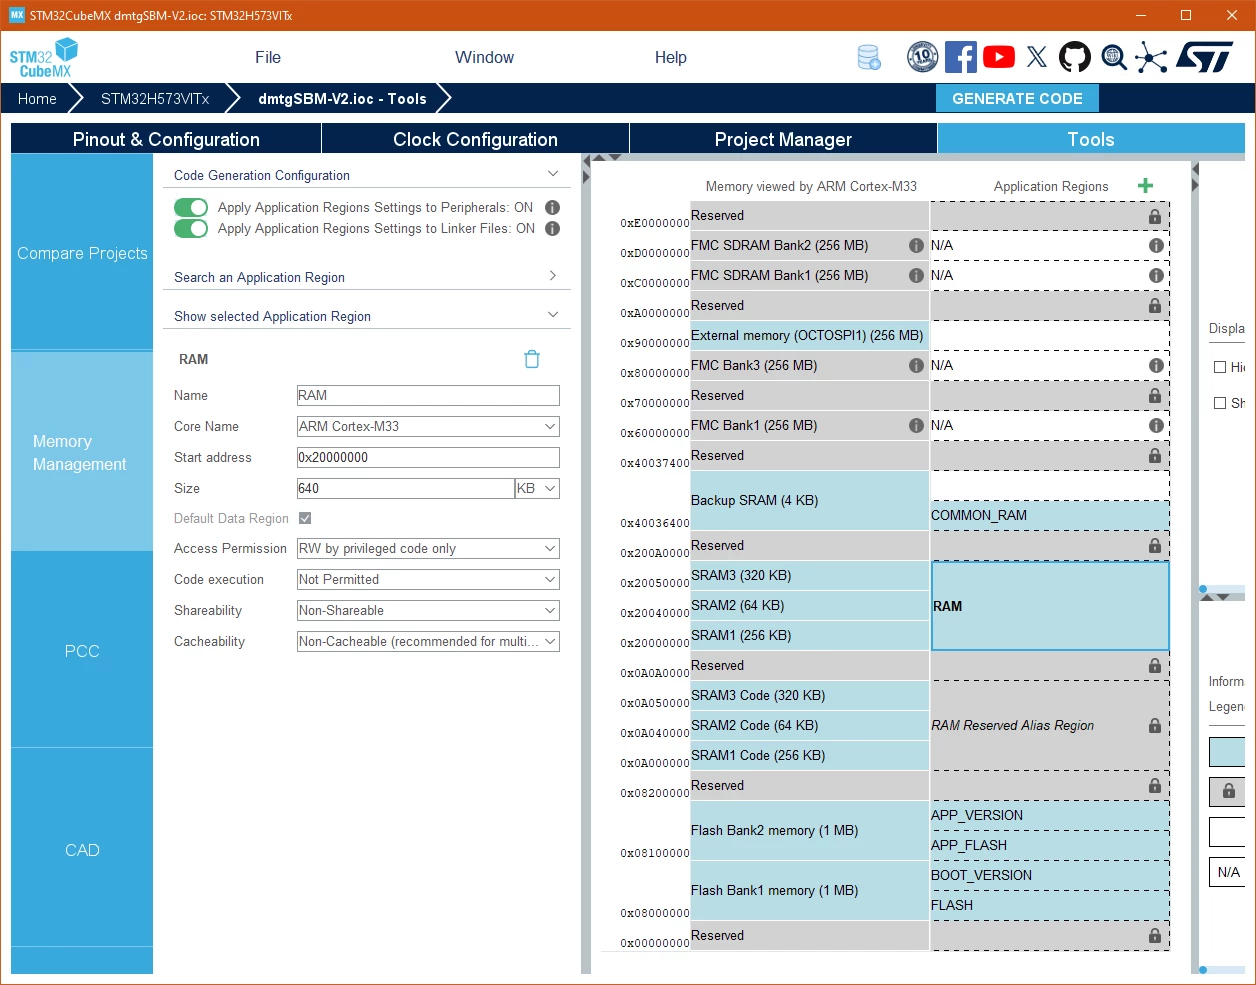This screenshot has height=985, width=1256.
Task: Check the first Display option checkbox (Hi...)
Action: tap(1220, 367)
